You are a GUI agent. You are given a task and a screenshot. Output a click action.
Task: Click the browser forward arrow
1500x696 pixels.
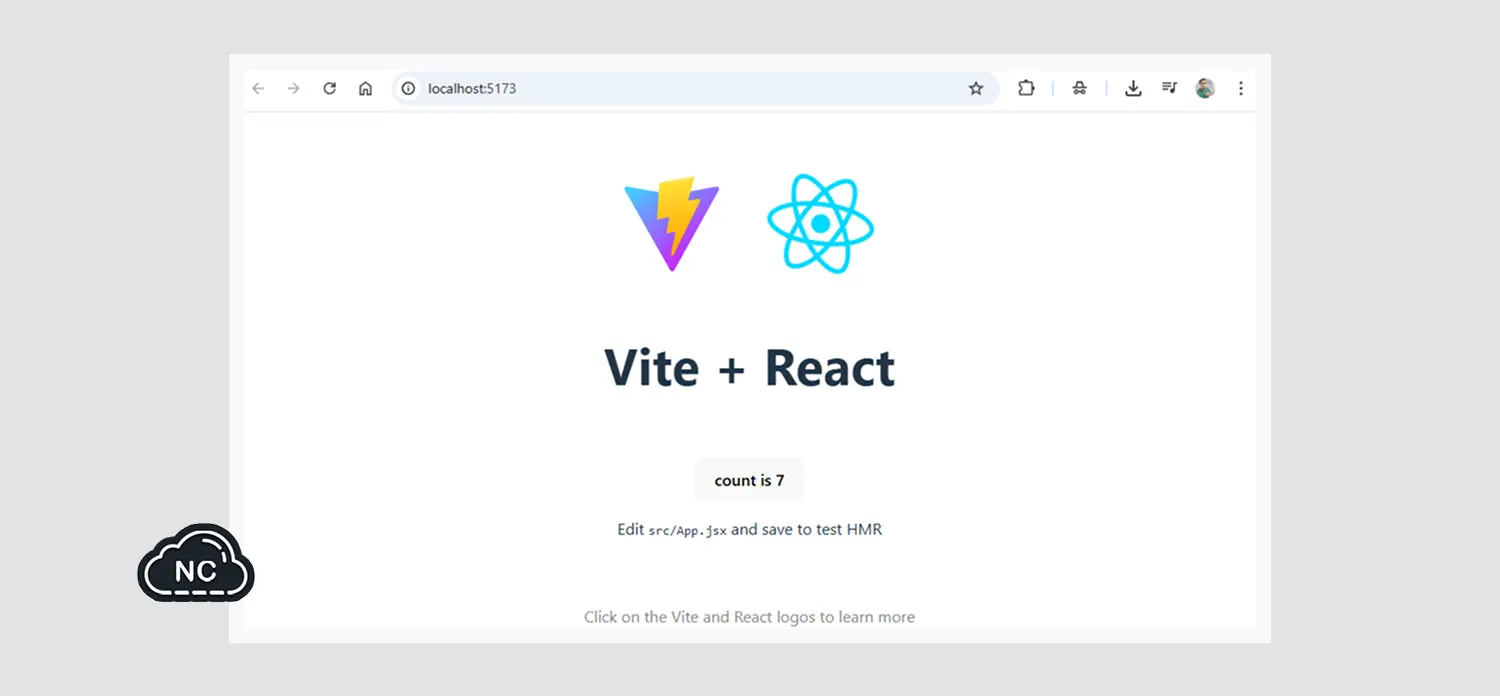click(x=293, y=89)
